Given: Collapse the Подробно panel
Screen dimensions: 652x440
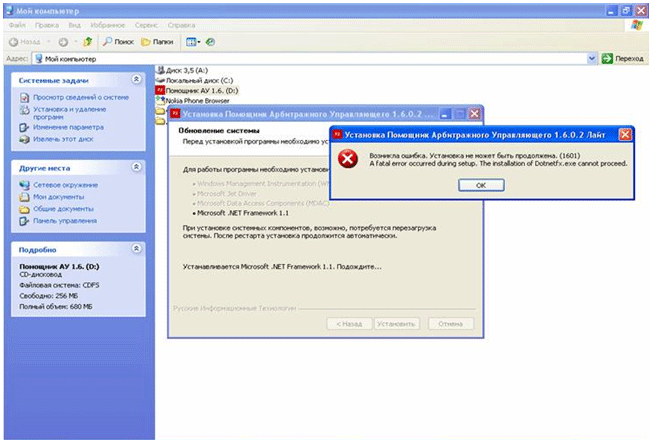Looking at the screenshot, I should [136, 248].
